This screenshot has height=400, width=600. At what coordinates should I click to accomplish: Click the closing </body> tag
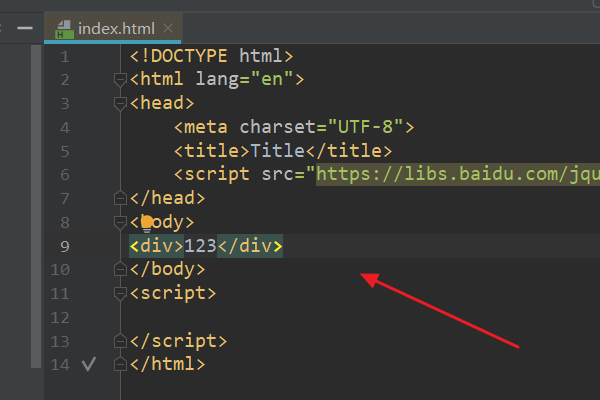click(167, 269)
